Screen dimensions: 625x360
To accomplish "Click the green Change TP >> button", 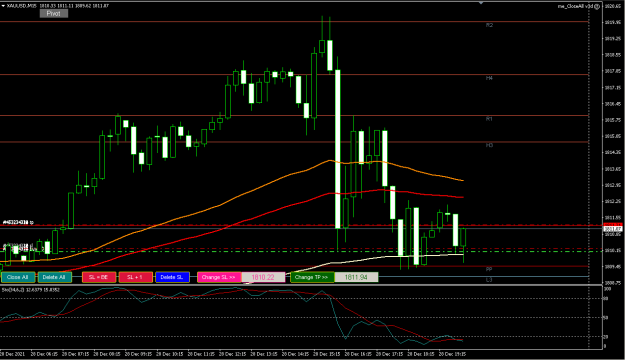I will click(x=312, y=277).
